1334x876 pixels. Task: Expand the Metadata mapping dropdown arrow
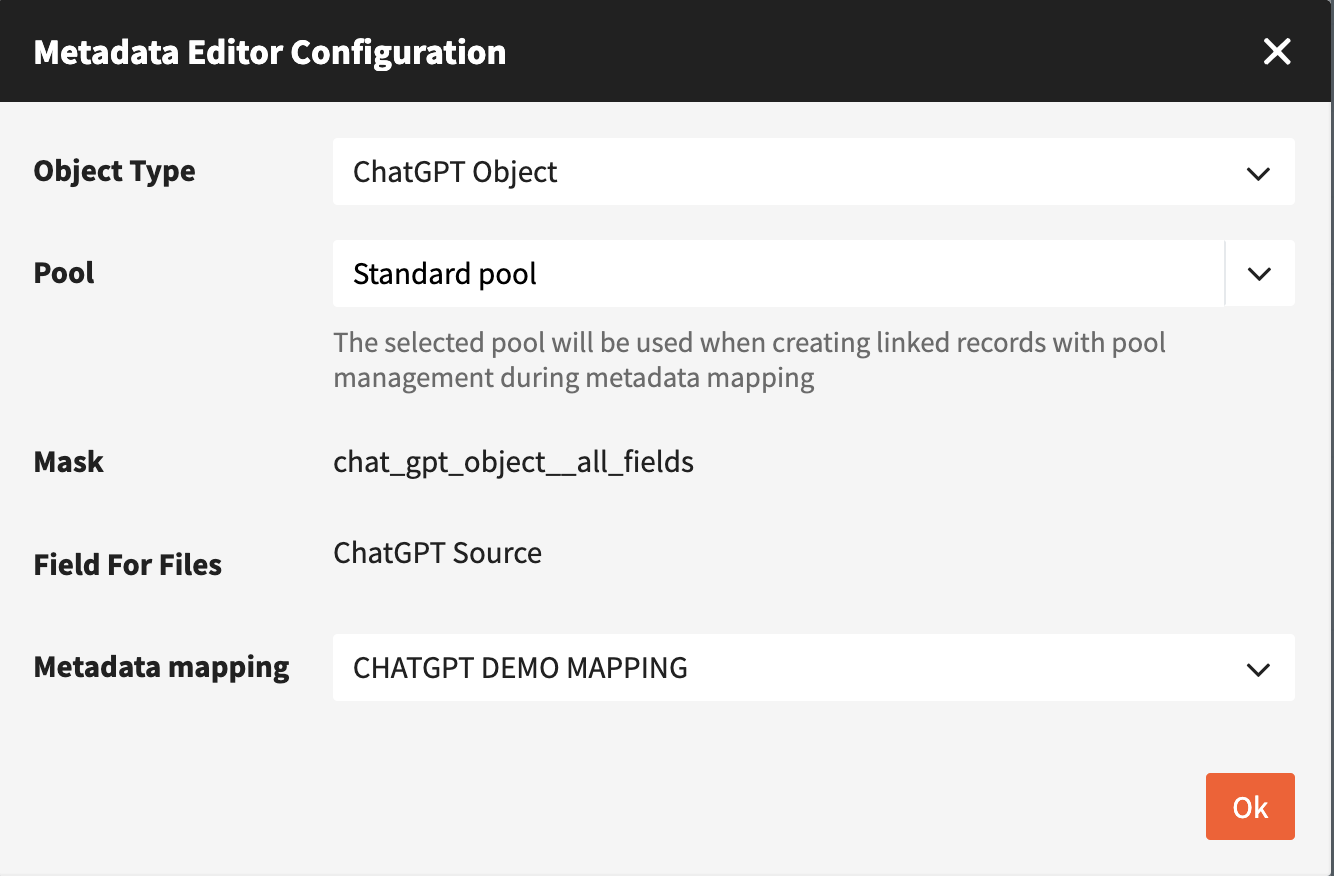coord(1258,668)
